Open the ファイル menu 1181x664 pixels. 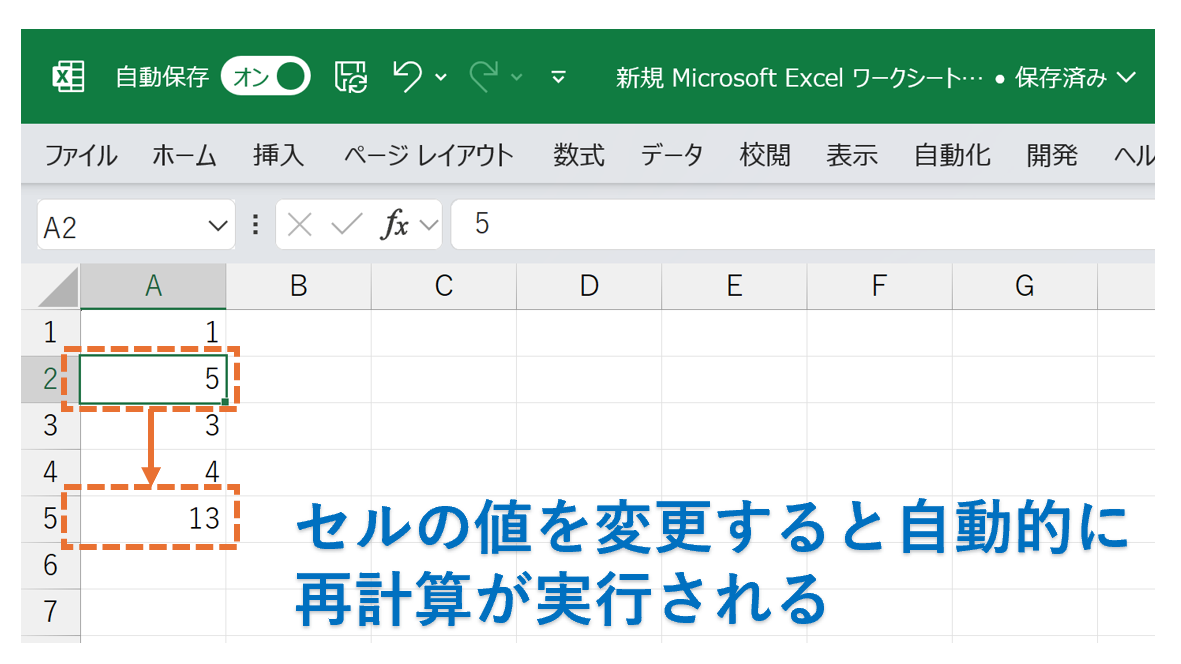(79, 155)
